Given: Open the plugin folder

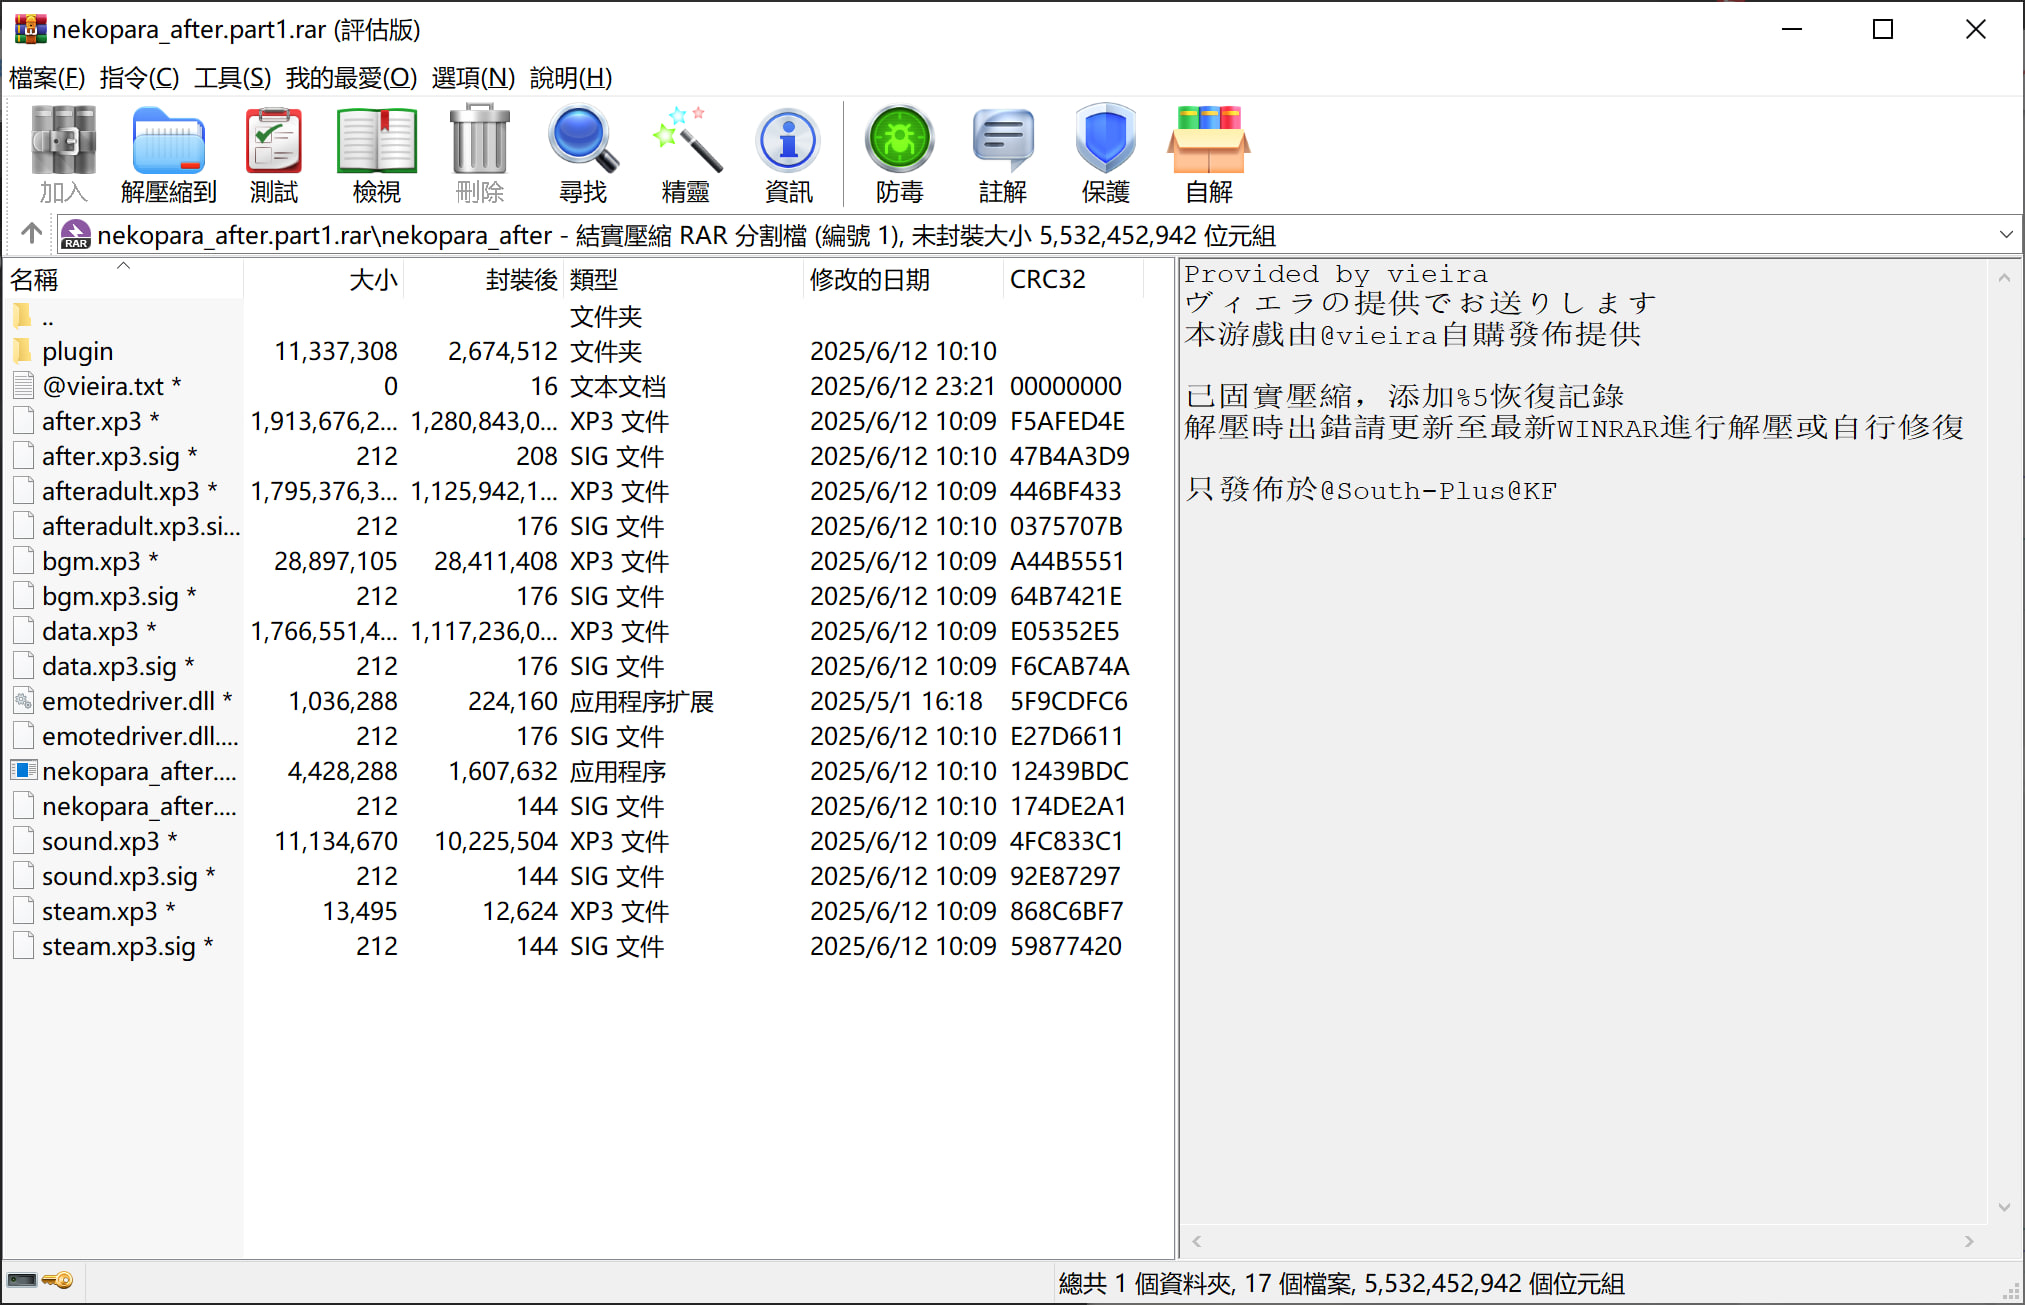Looking at the screenshot, I should point(77,351).
